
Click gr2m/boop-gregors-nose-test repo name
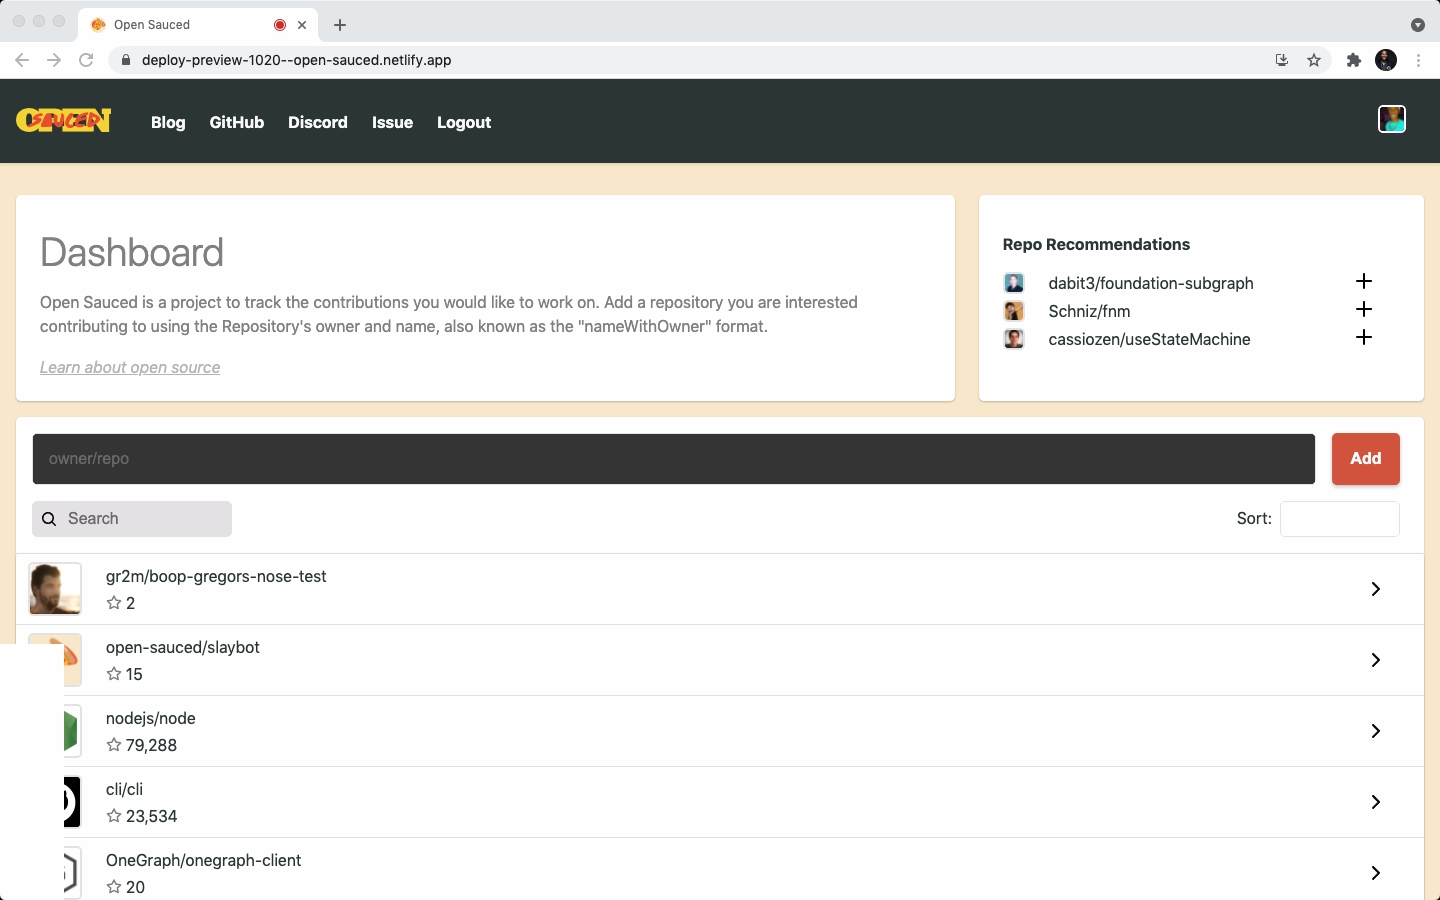[216, 576]
